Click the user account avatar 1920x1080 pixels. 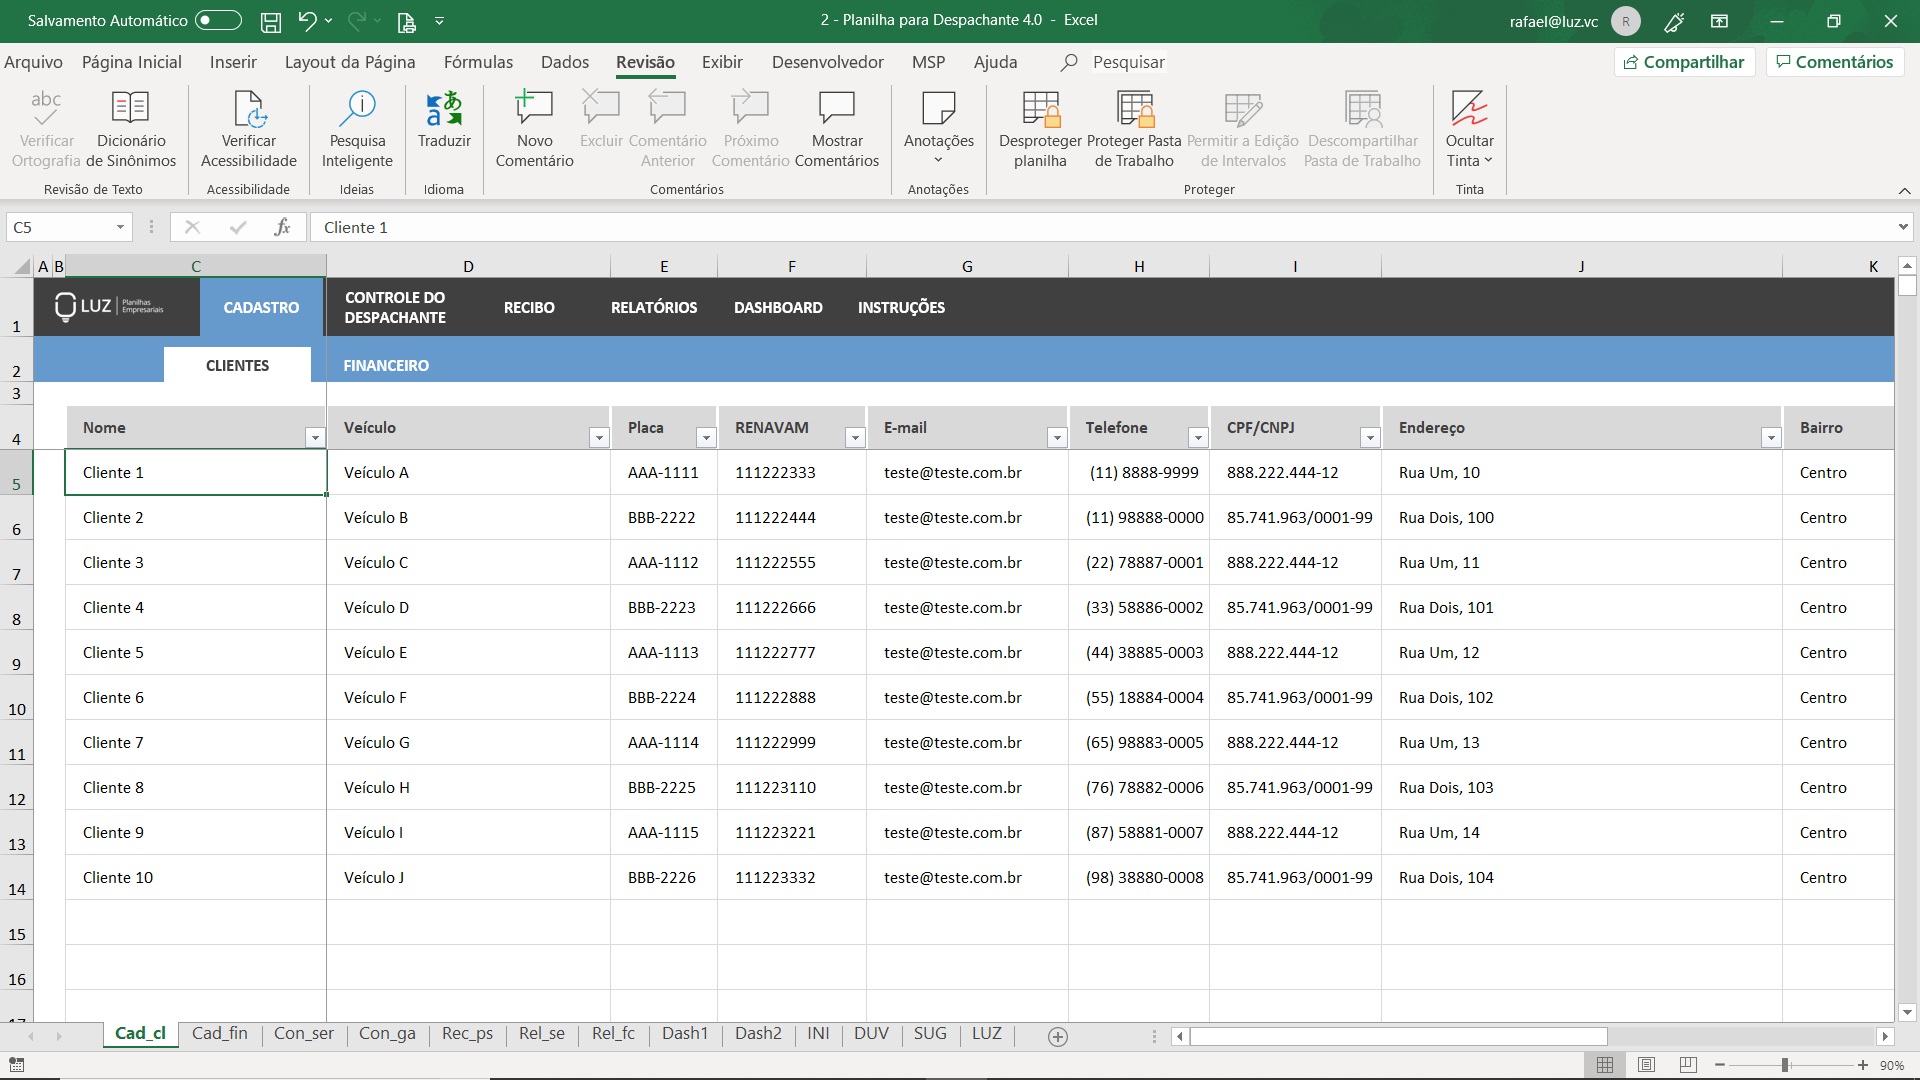[x=1626, y=21]
